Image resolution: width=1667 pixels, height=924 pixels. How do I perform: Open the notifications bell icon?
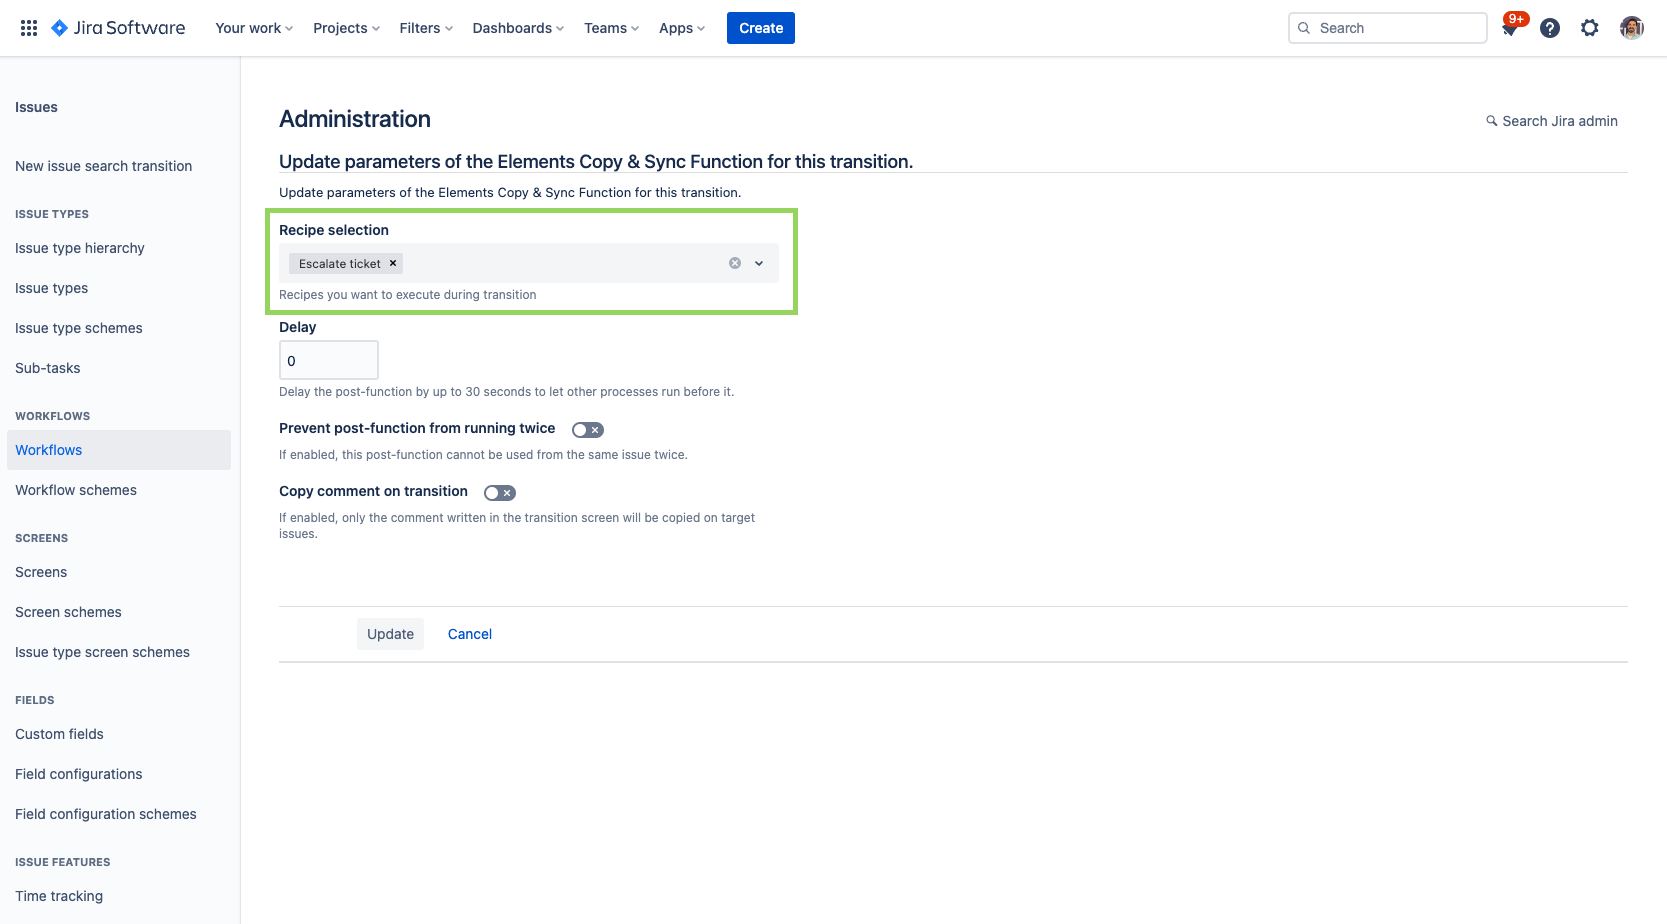1510,29
